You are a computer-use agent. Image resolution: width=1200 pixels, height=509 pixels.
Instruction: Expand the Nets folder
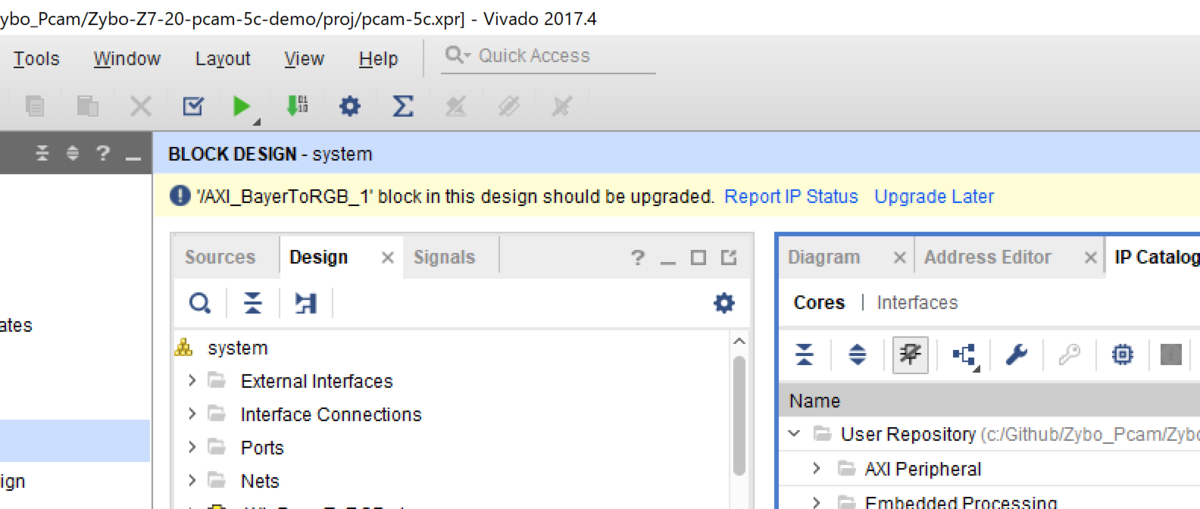(x=192, y=481)
